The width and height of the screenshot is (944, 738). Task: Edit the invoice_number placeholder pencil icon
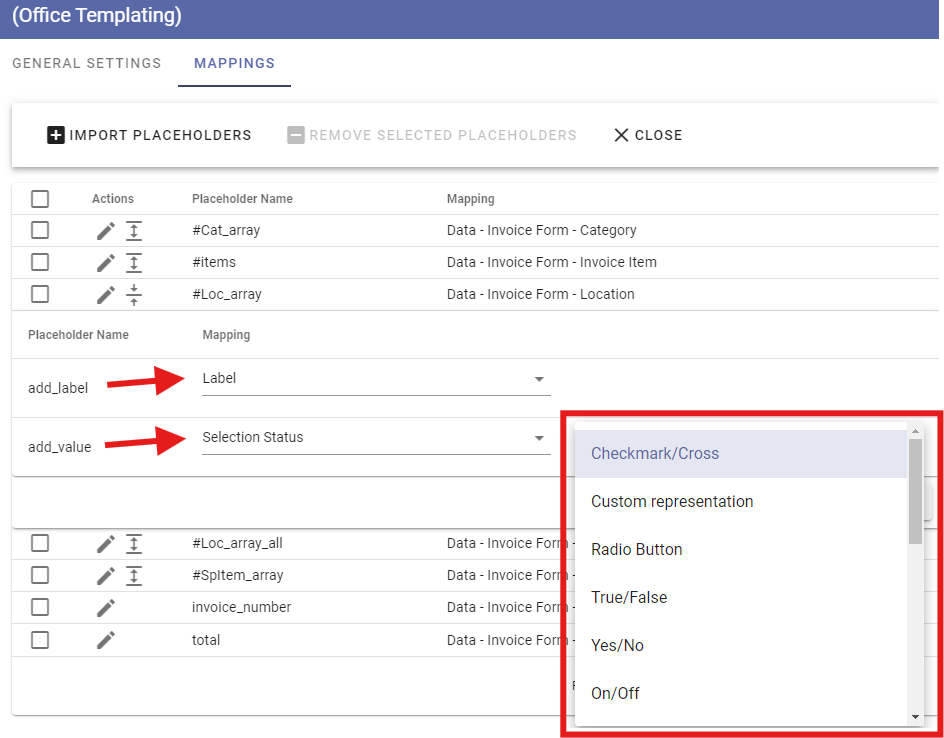[106, 608]
